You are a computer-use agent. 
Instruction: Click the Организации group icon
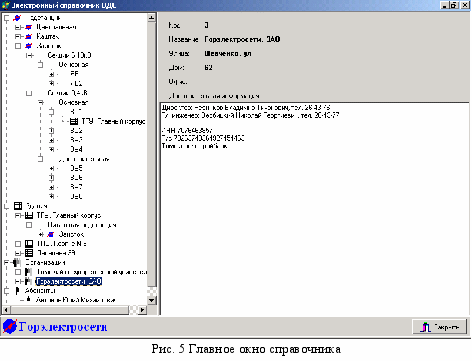tap(17, 262)
